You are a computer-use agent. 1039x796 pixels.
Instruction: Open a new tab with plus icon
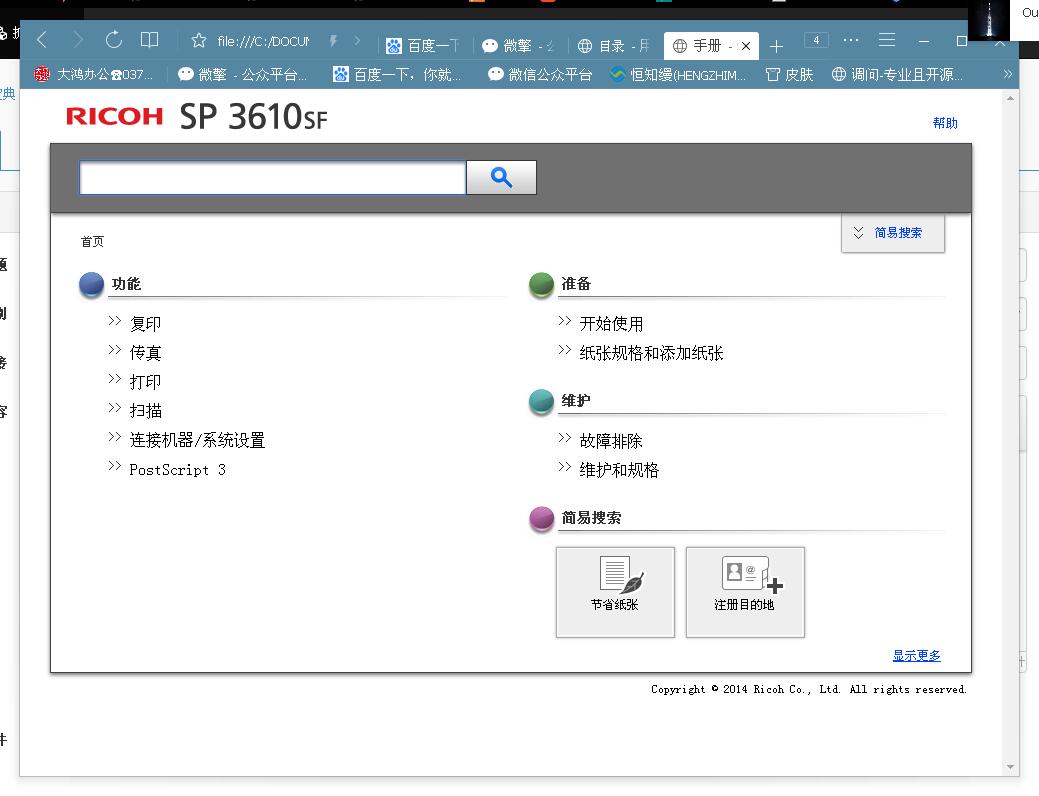[x=777, y=46]
